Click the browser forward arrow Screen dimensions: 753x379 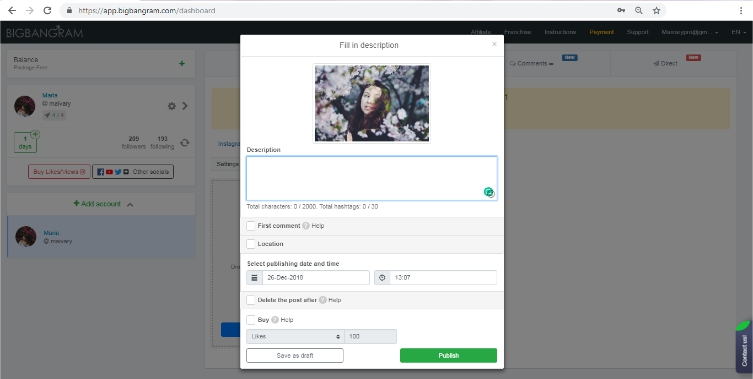click(30, 10)
